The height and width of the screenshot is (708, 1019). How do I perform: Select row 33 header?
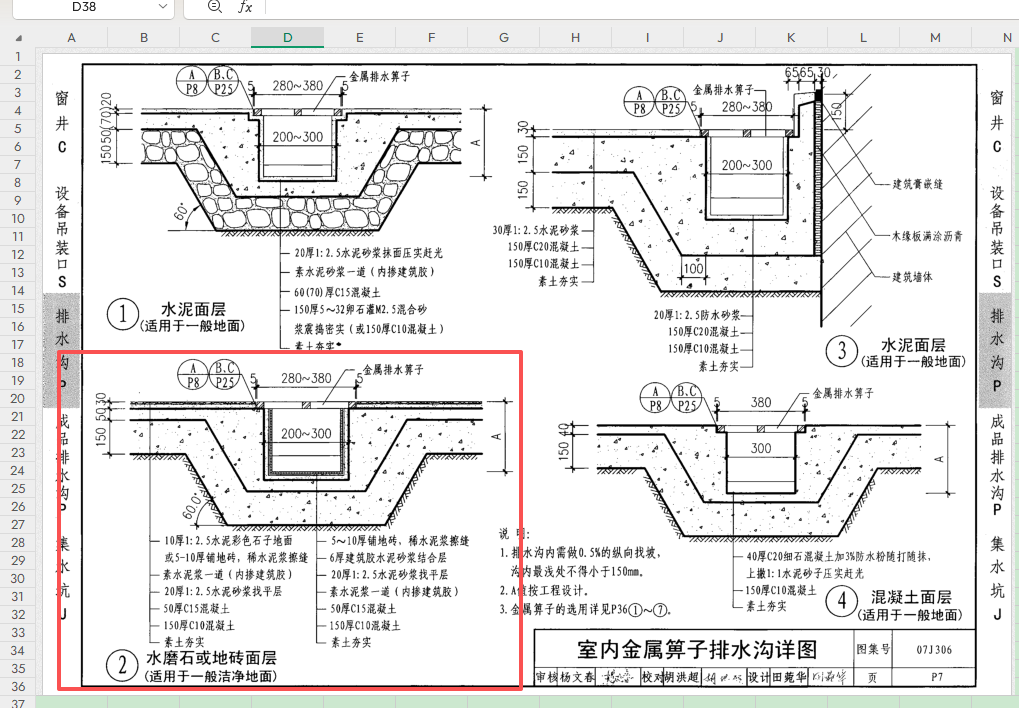(18, 633)
